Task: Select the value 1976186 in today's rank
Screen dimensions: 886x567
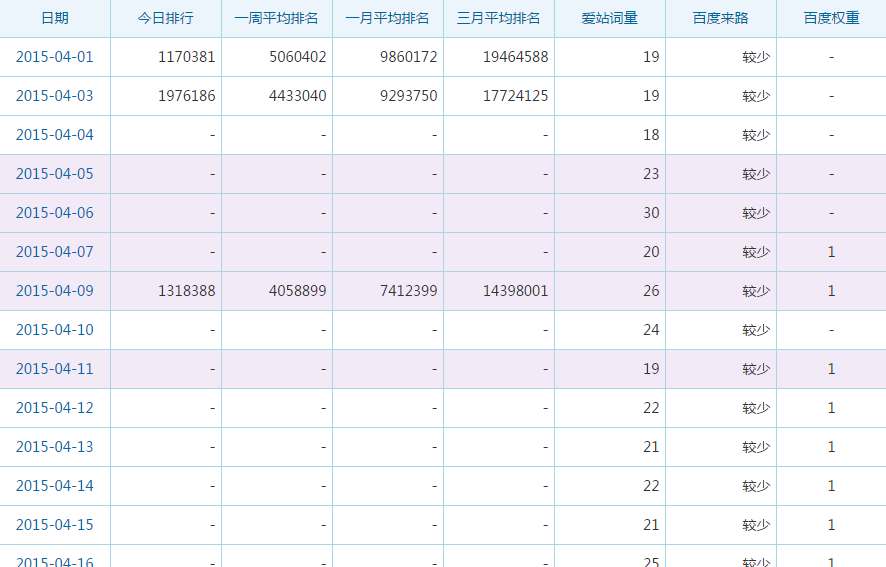Action: click(186, 96)
